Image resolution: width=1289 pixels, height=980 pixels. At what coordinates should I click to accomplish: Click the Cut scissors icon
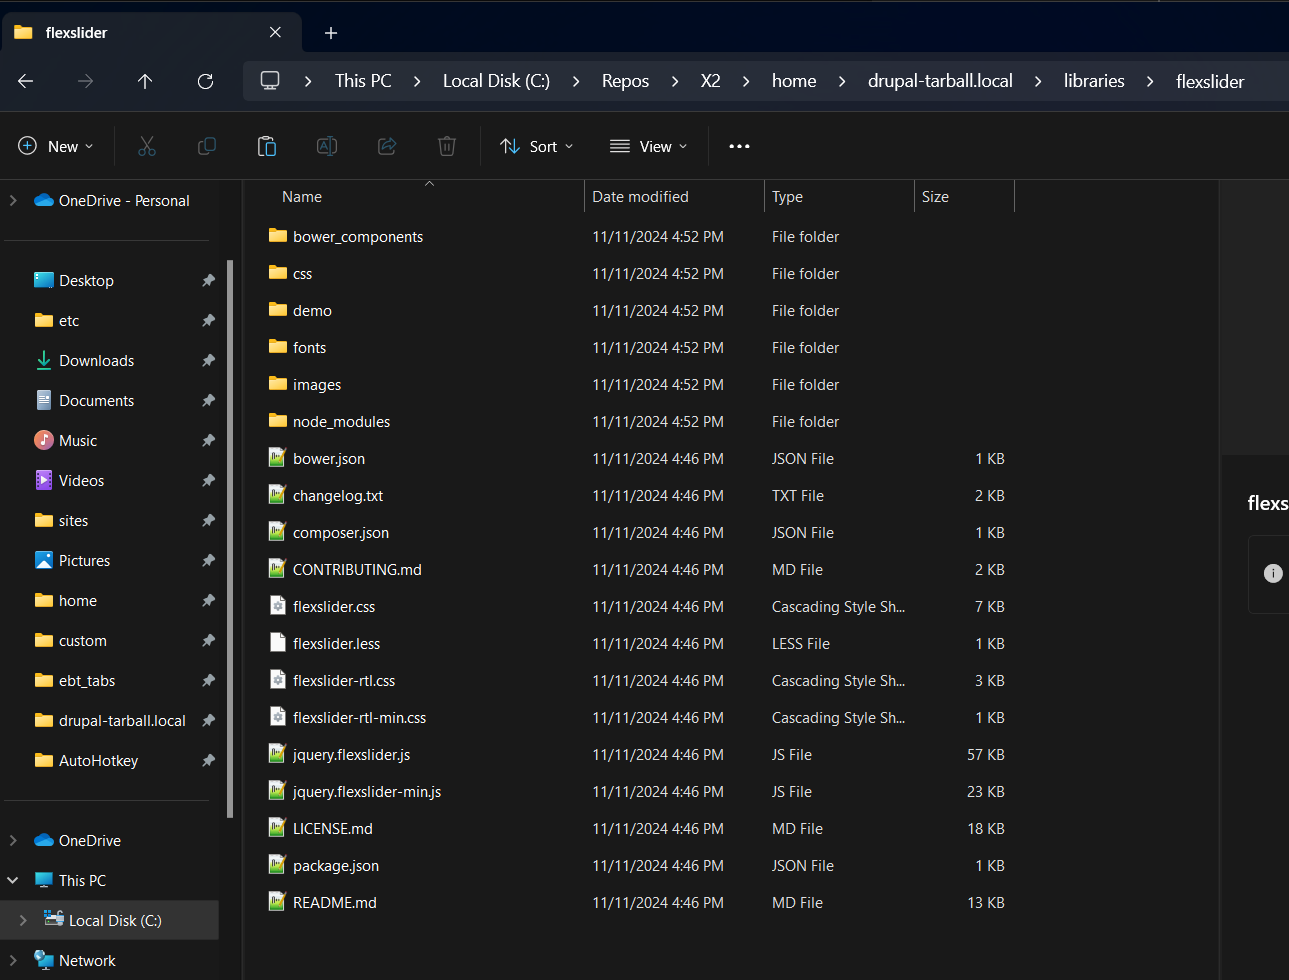pos(147,146)
